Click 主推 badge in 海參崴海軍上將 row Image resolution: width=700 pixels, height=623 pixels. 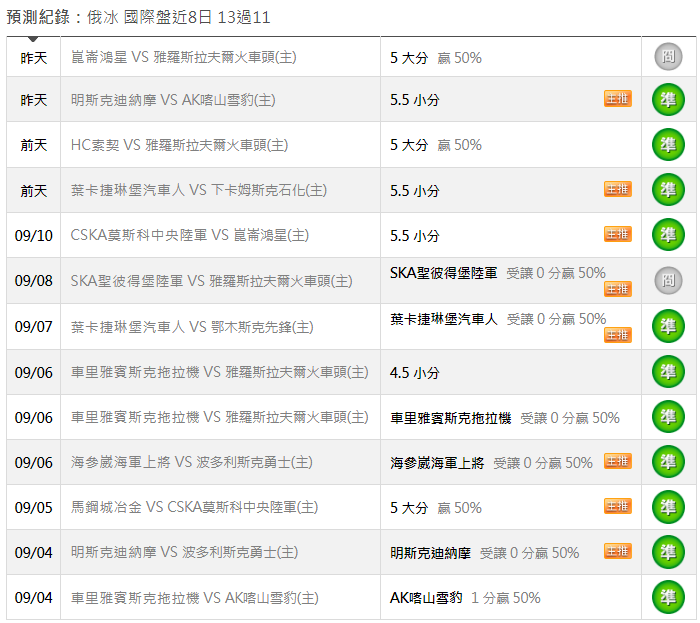point(617,461)
